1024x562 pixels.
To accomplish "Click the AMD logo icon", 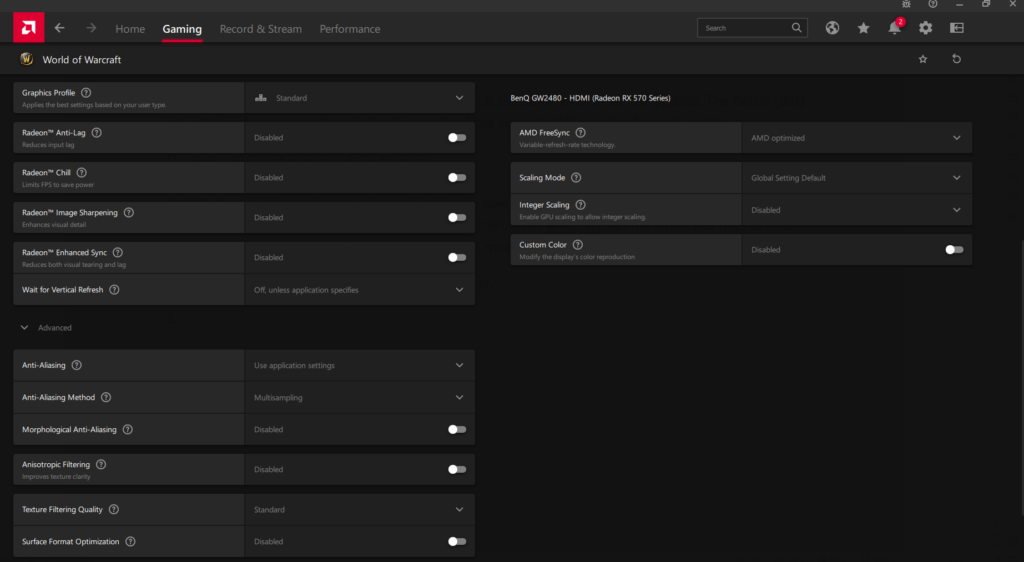I will (x=29, y=27).
